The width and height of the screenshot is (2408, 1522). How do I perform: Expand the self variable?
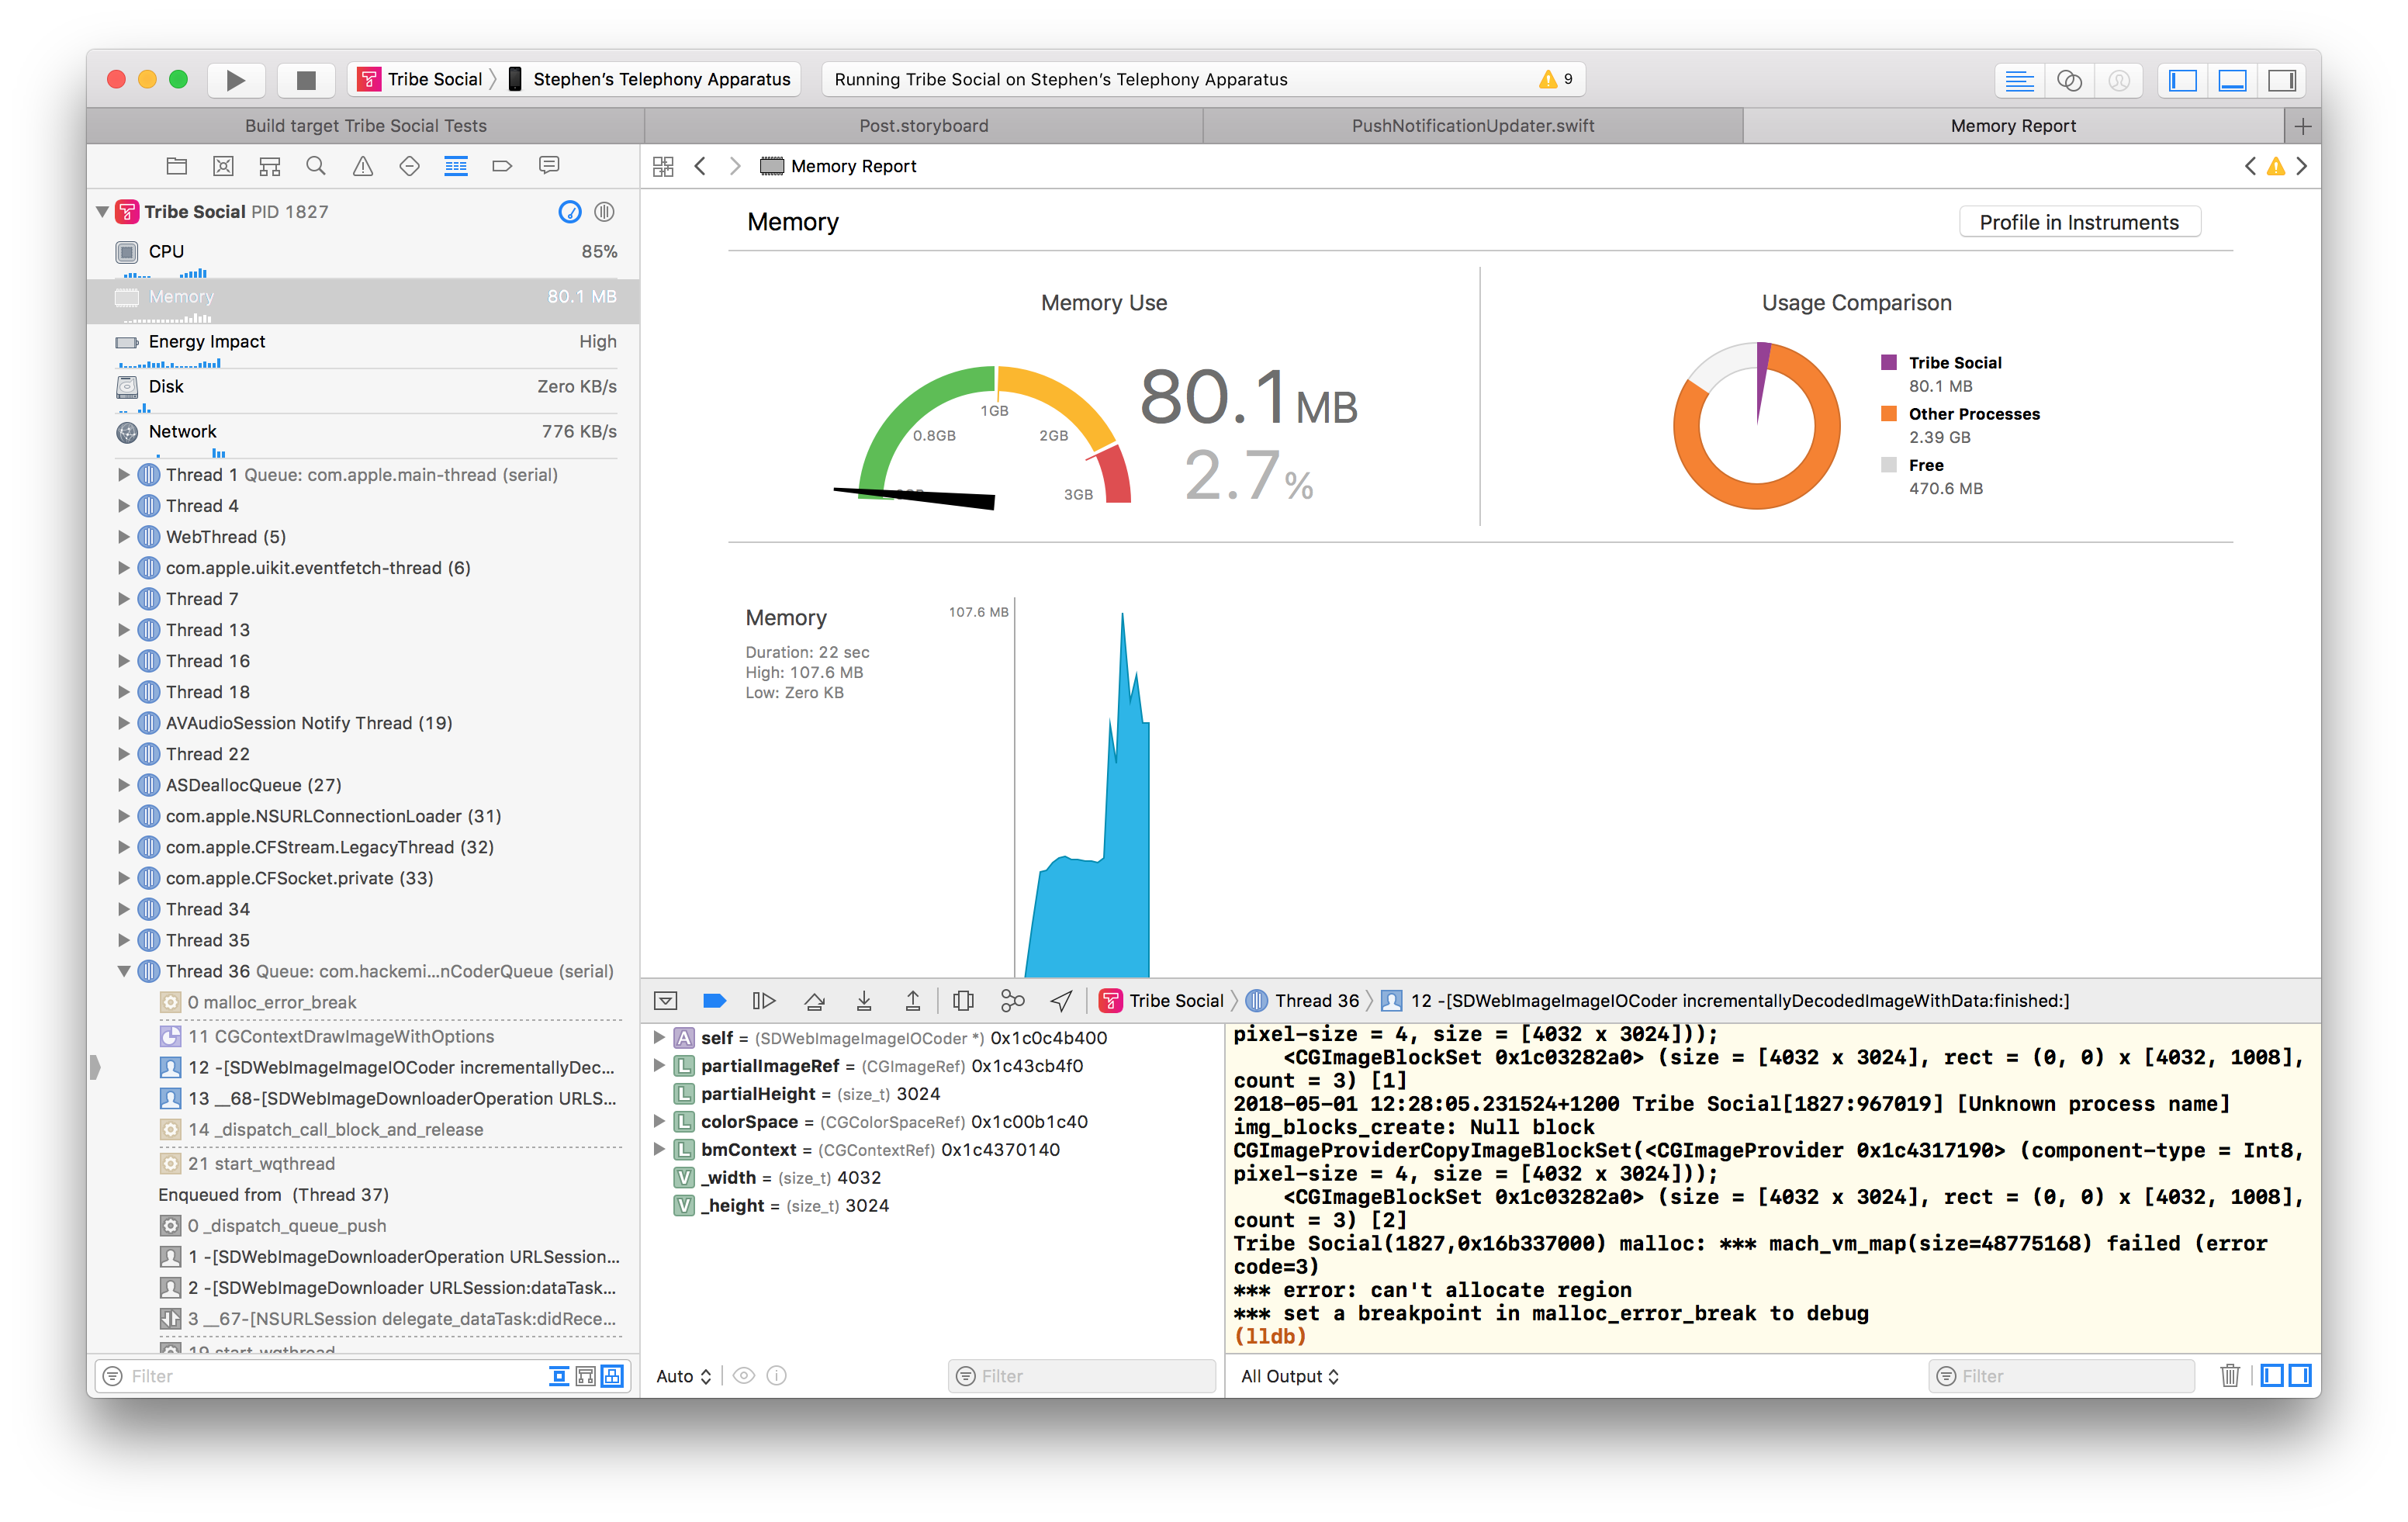[659, 1038]
